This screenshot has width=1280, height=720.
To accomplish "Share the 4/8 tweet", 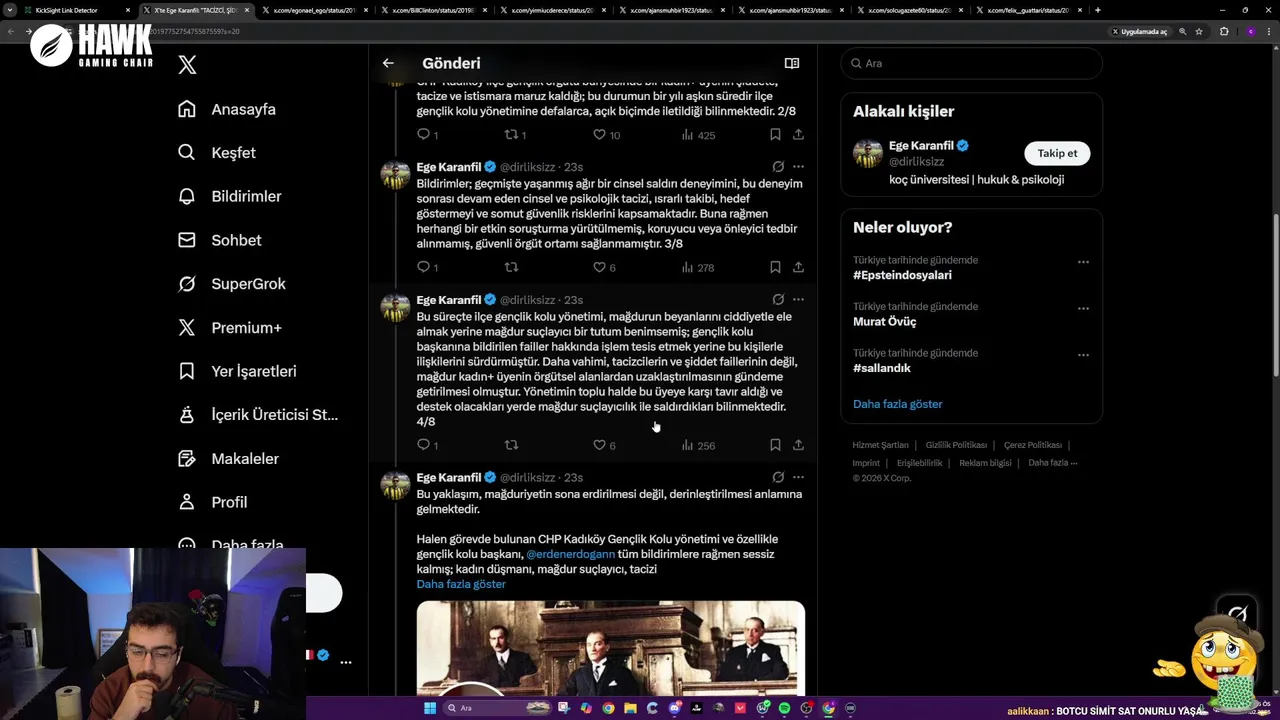I will 798,445.
